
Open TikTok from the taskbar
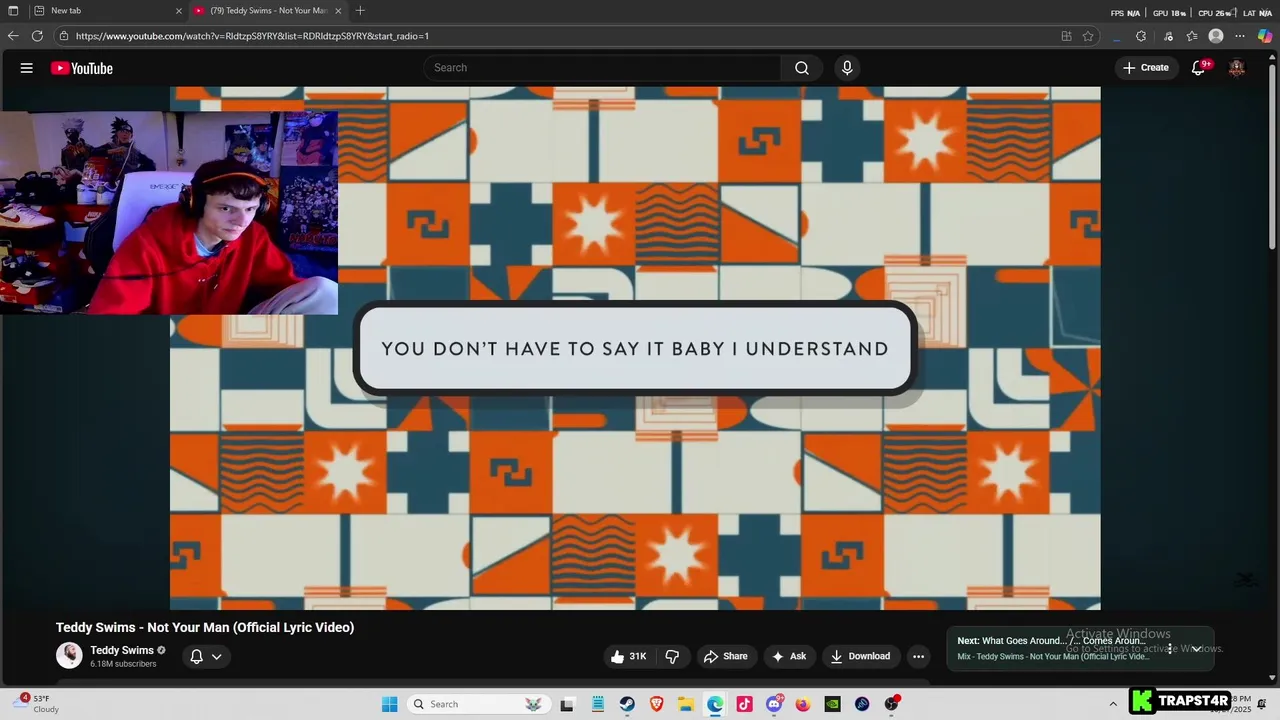click(744, 704)
